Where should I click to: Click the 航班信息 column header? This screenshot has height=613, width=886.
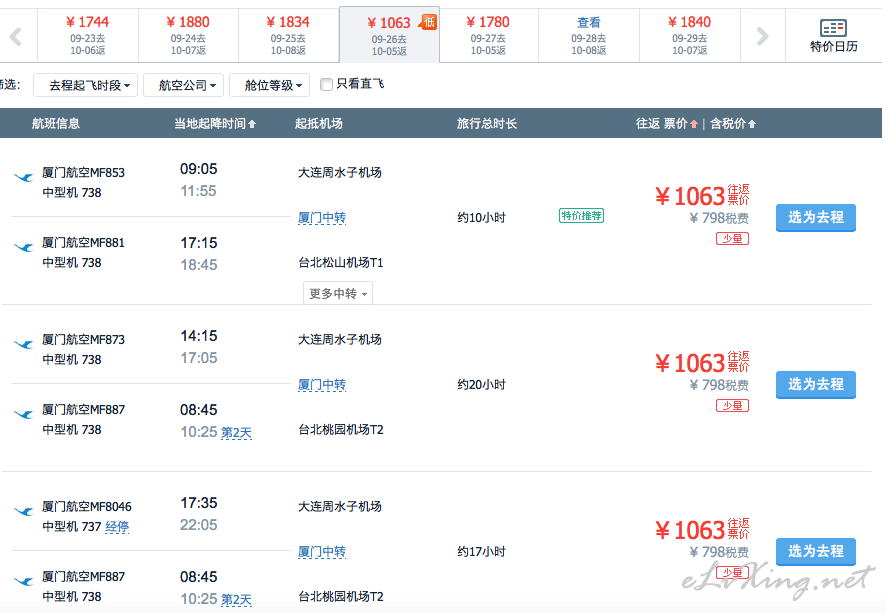tap(56, 124)
